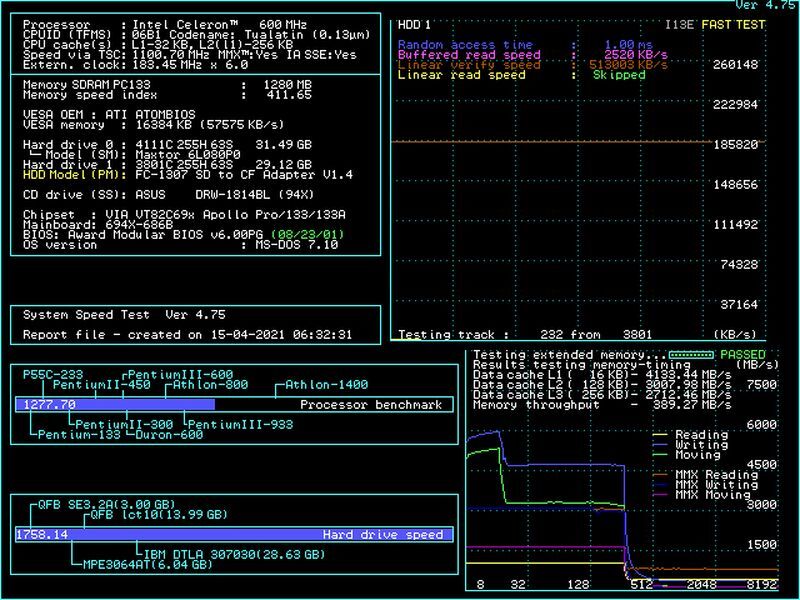Click the 'Extern. clock' row
Image resolution: width=800 pixels, height=600 pixels.
pos(136,65)
